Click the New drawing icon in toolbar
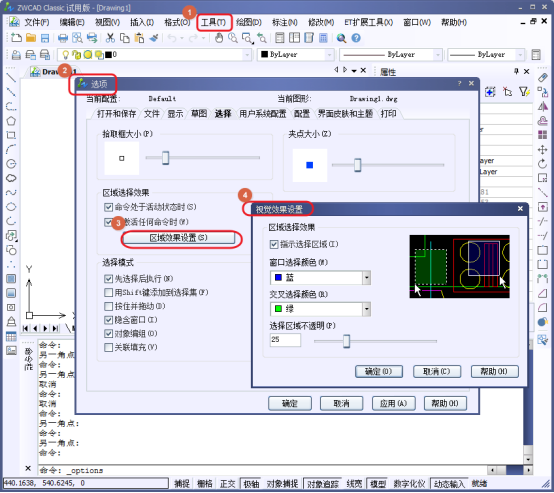554x493 pixels. click(x=16, y=38)
